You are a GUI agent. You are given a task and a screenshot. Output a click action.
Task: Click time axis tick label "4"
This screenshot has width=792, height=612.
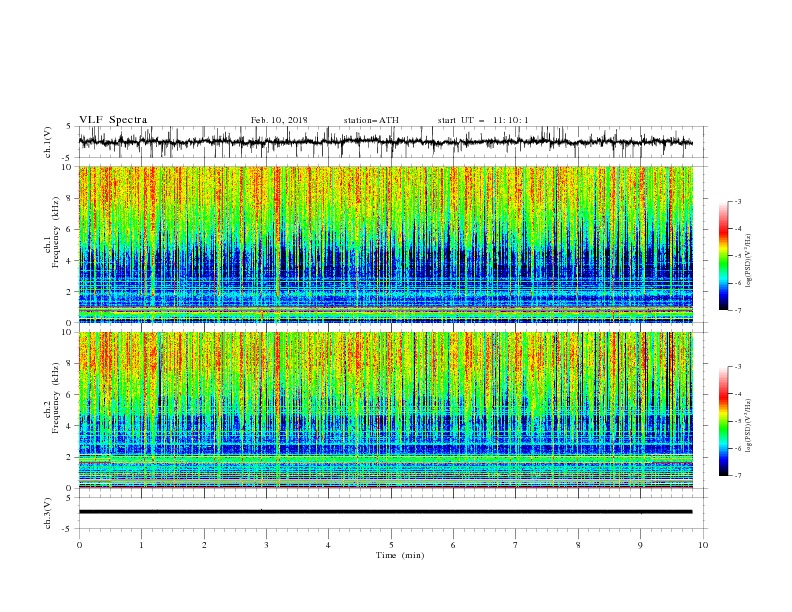click(328, 545)
